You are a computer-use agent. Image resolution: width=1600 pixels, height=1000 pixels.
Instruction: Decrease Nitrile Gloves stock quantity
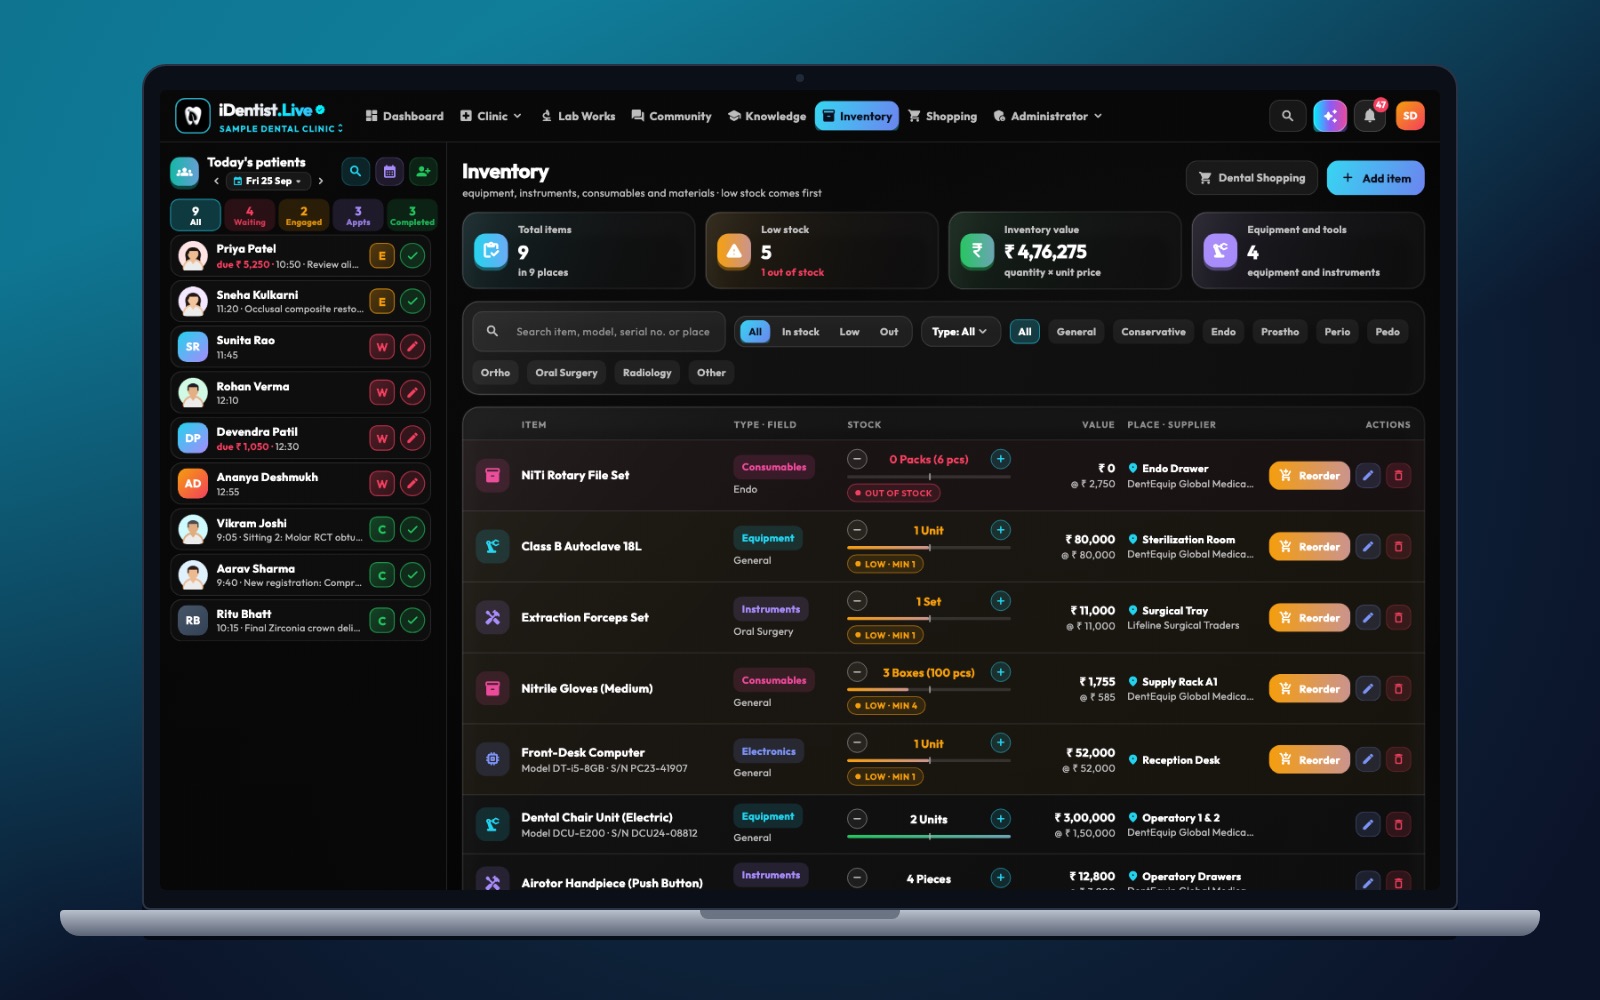(x=857, y=672)
